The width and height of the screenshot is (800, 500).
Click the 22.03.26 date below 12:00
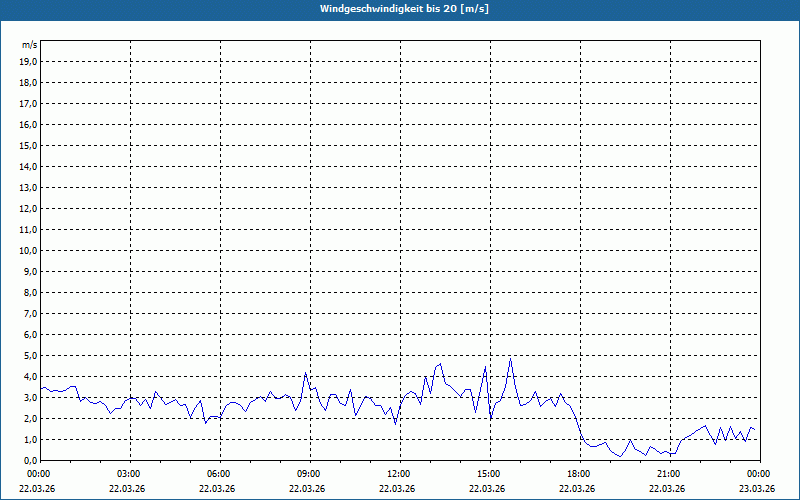[397, 489]
